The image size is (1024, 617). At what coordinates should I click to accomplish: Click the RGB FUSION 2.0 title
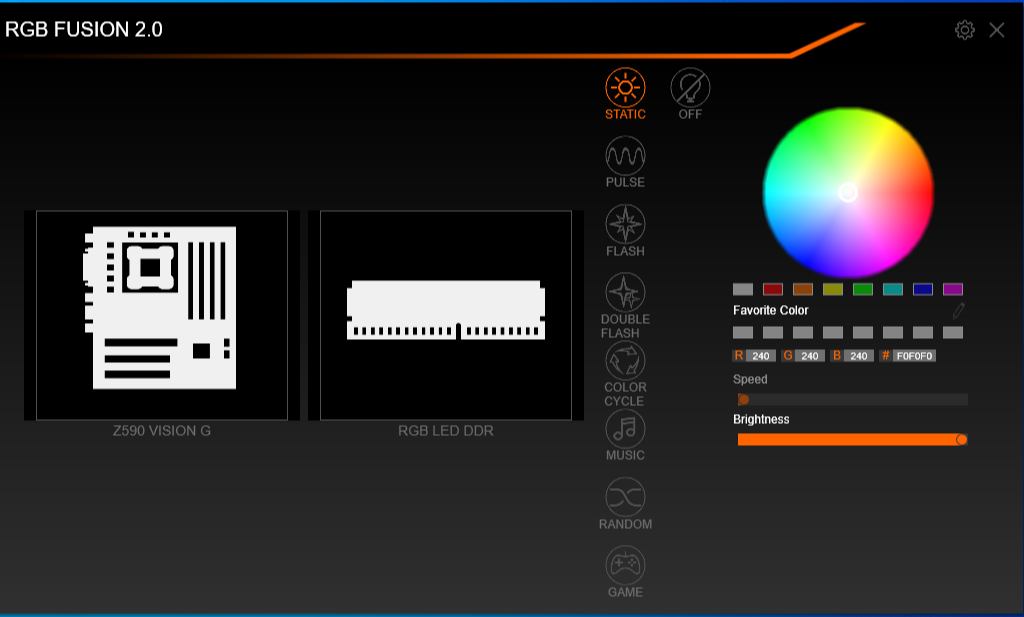pos(84,29)
